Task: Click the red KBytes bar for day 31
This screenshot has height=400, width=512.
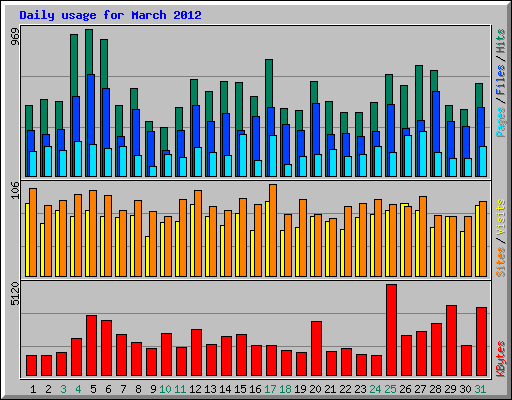Action: click(x=482, y=342)
